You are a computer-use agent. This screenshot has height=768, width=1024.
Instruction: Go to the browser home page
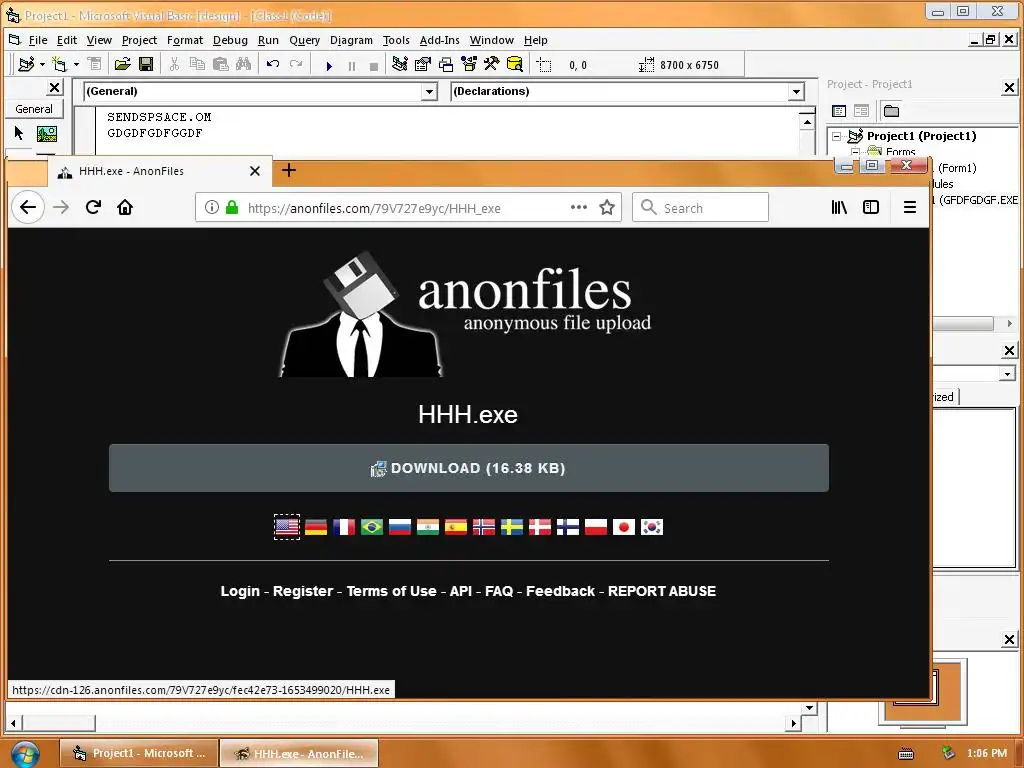125,207
